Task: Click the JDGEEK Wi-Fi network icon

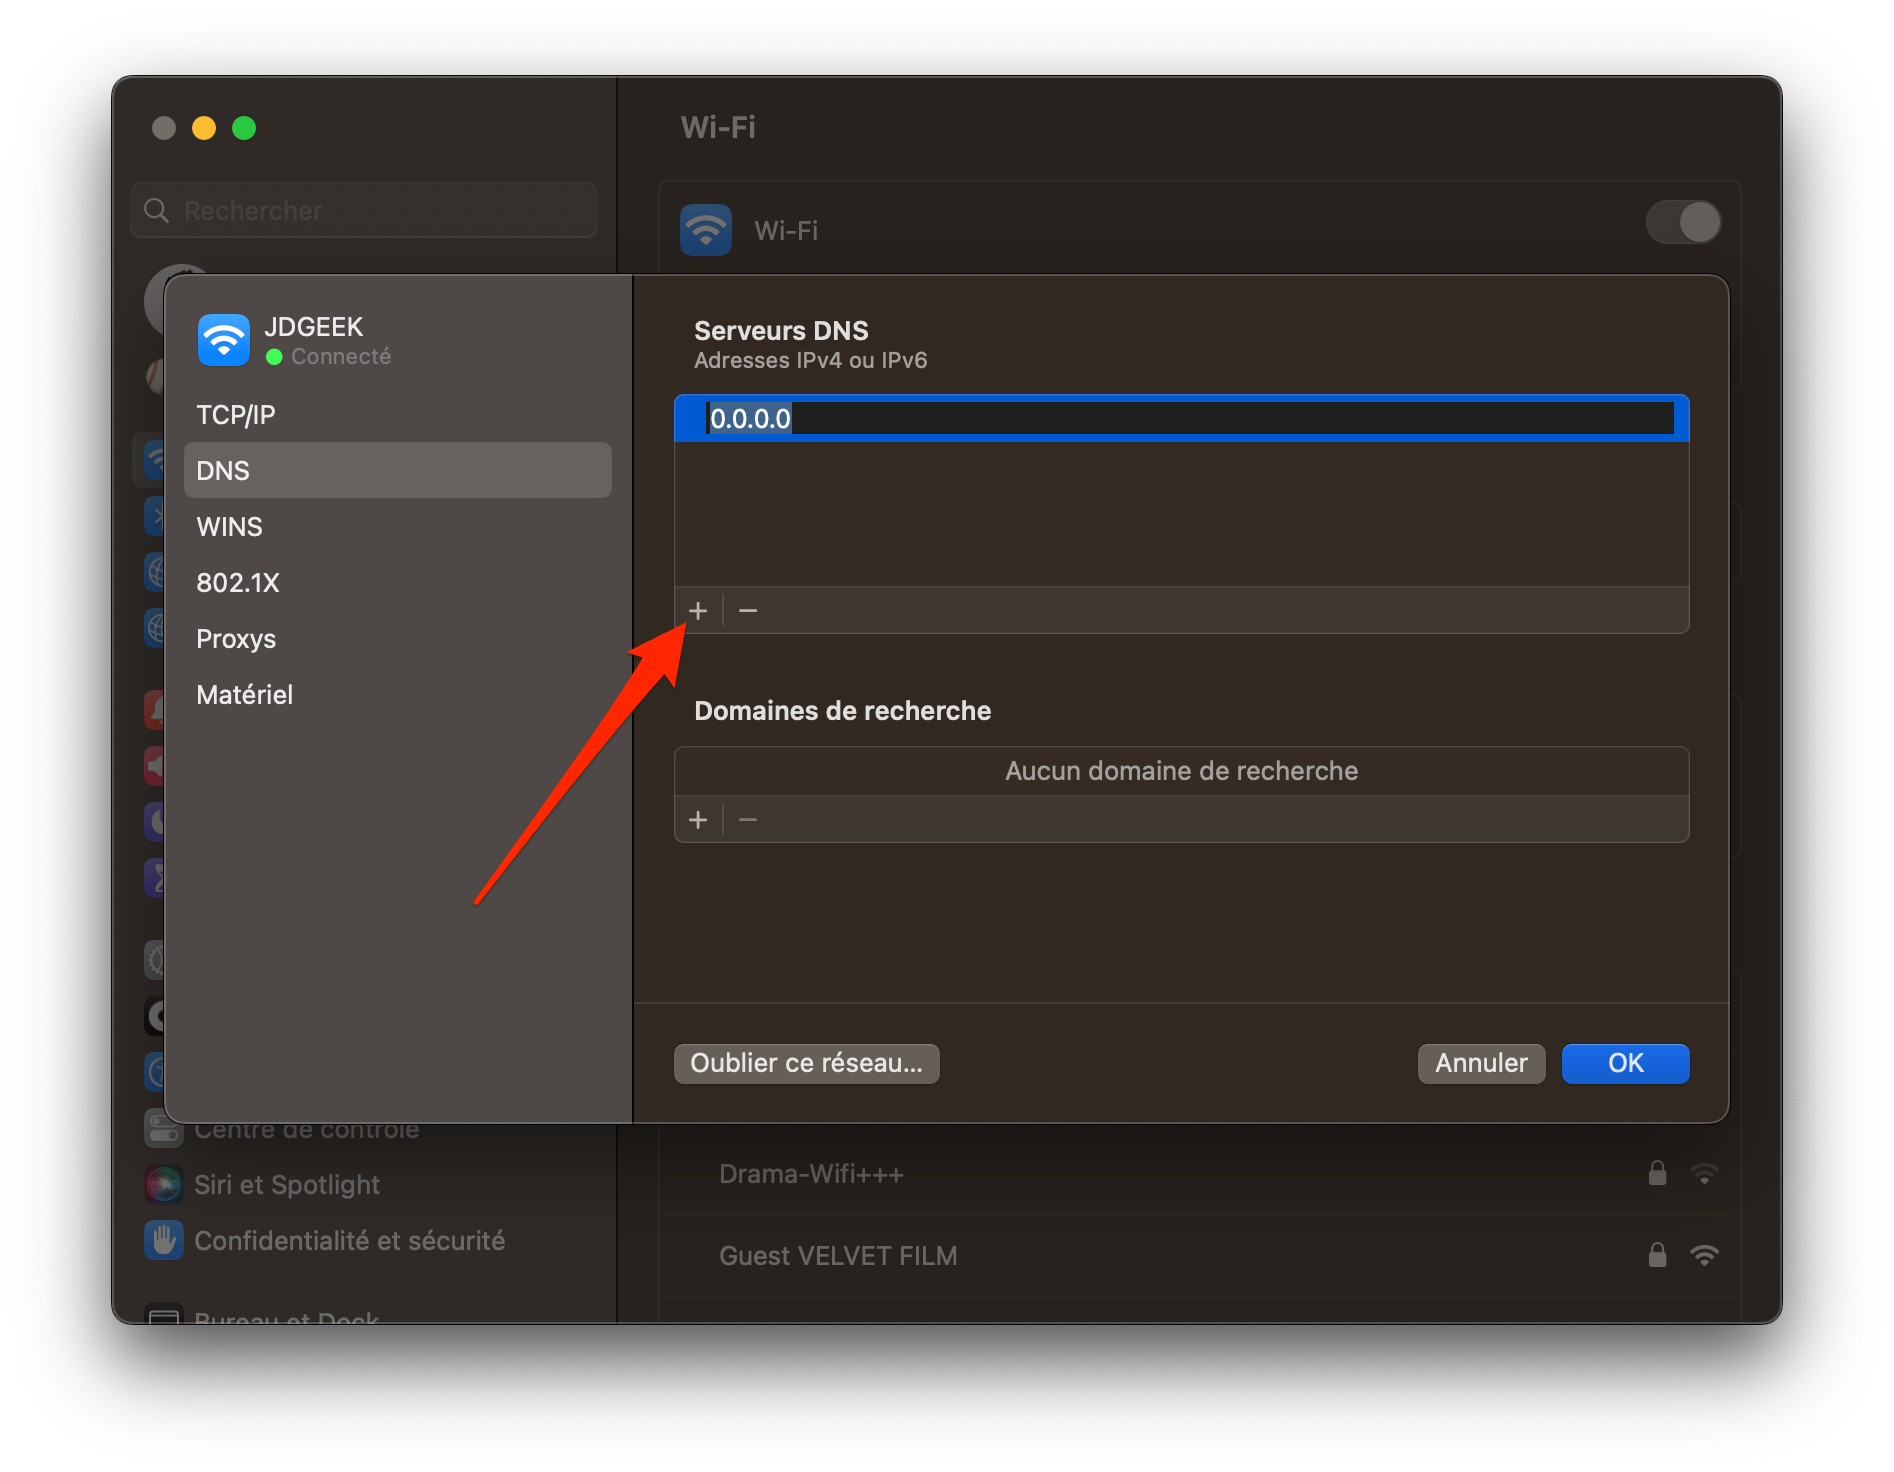Action: coord(224,340)
